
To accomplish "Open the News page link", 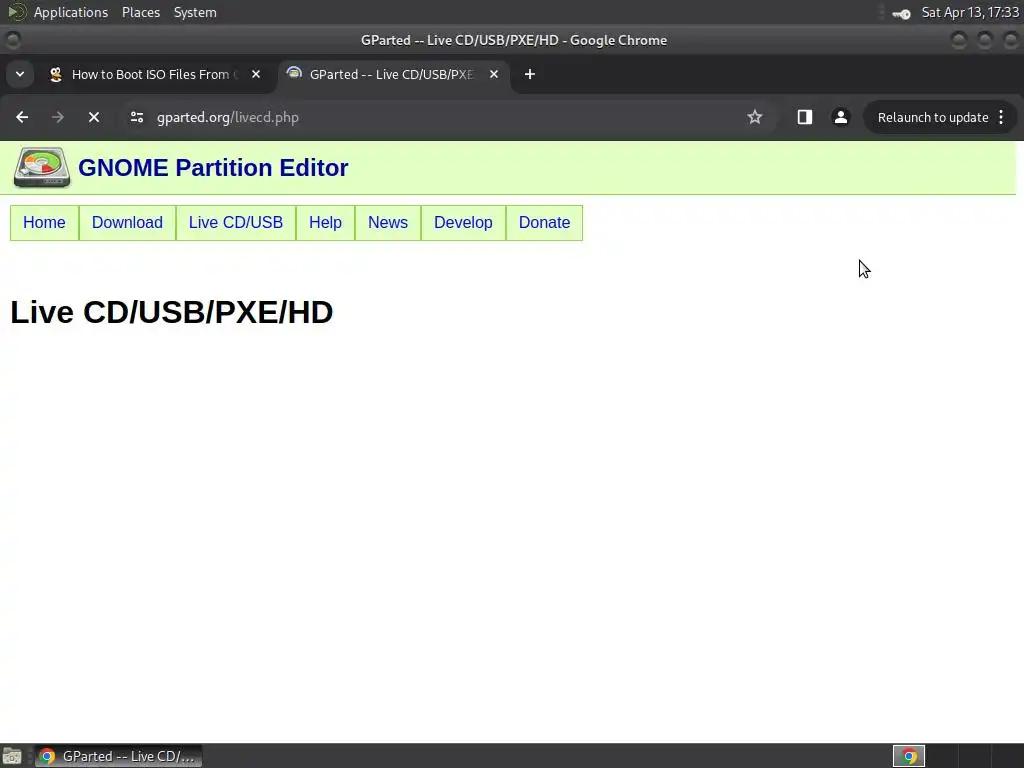I will coord(388,223).
